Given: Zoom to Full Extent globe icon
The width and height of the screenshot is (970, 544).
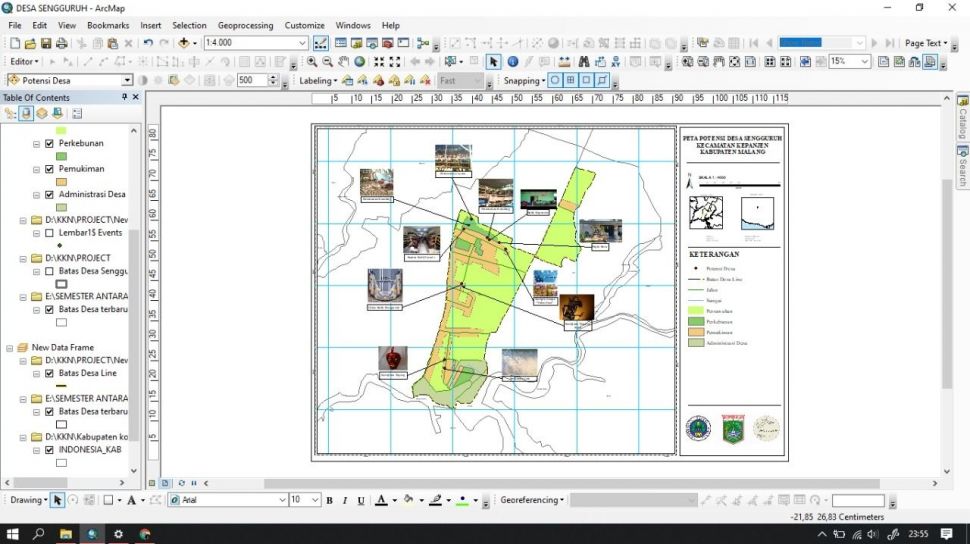Looking at the screenshot, I should (359, 62).
